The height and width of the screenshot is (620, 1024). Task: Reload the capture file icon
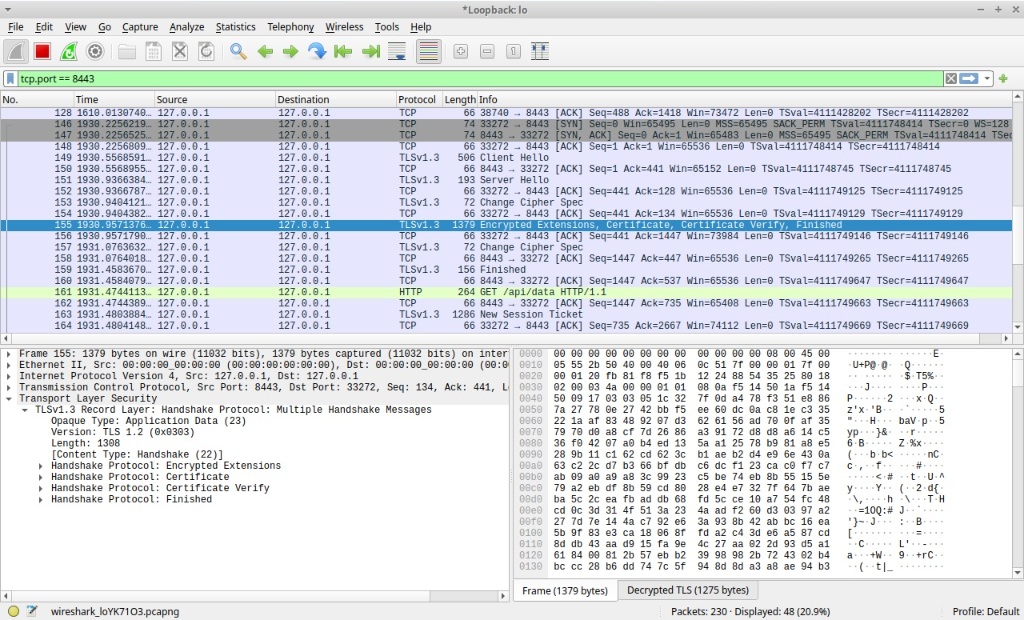(x=206, y=52)
